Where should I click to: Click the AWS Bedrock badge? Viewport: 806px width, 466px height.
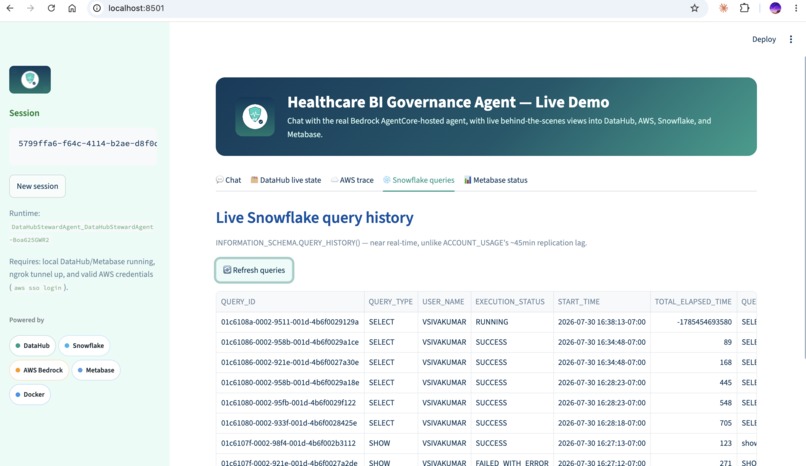coord(39,370)
